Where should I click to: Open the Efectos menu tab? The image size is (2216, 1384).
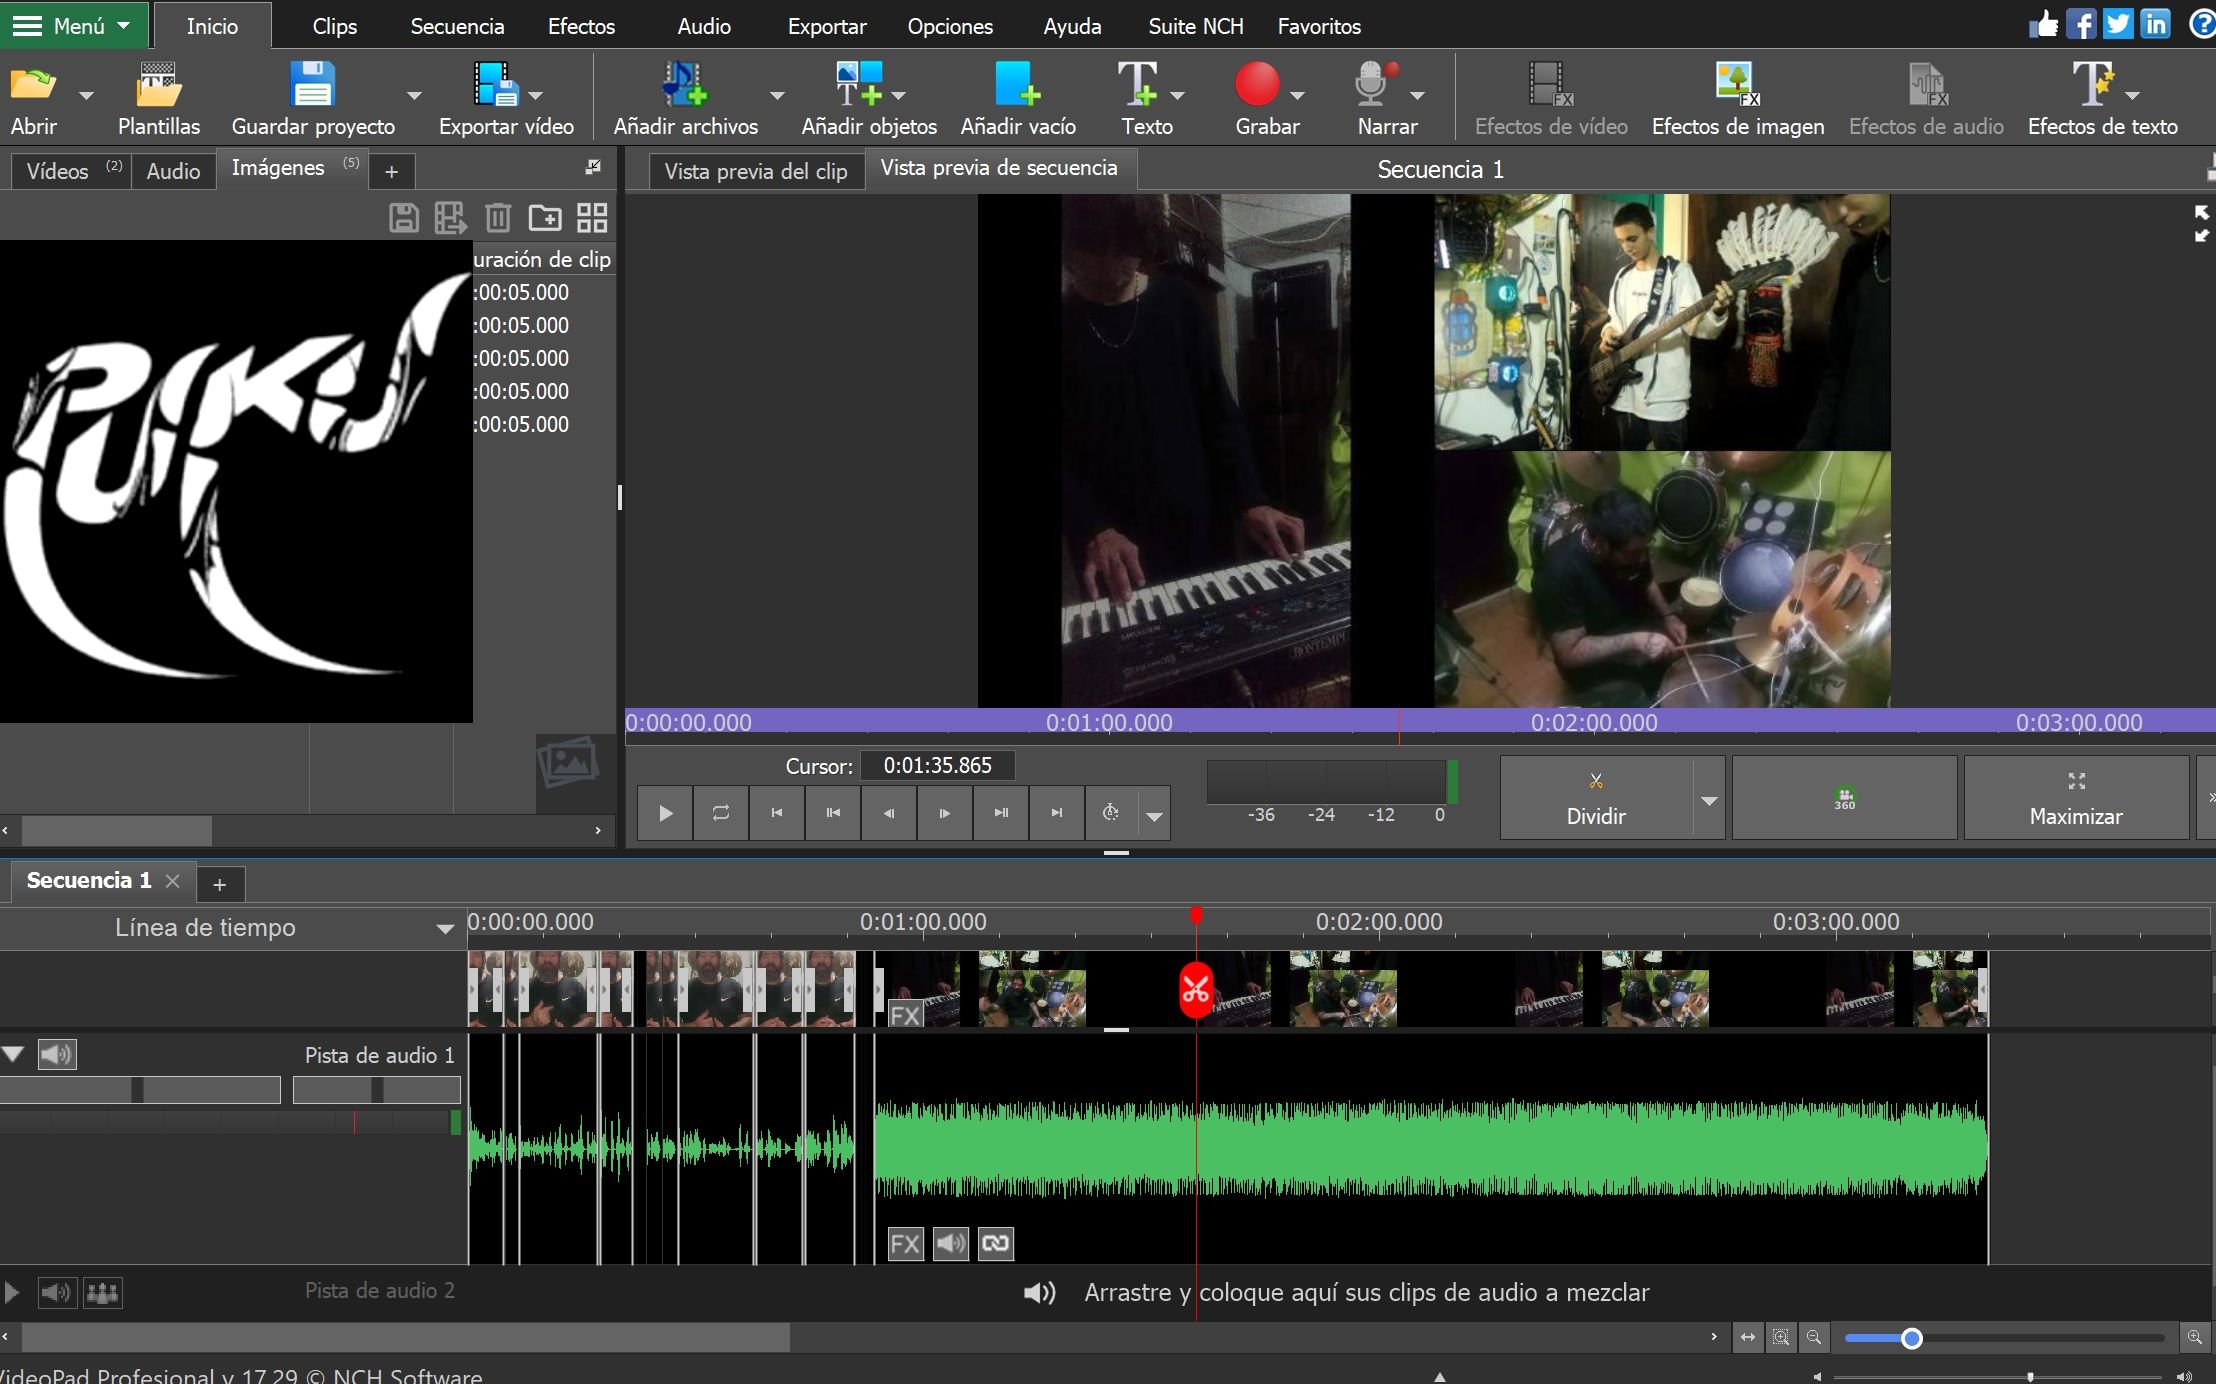pyautogui.click(x=581, y=26)
